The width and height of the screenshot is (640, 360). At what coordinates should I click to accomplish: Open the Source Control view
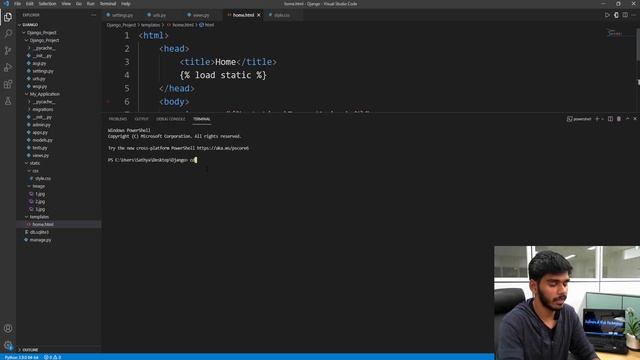(x=8, y=51)
